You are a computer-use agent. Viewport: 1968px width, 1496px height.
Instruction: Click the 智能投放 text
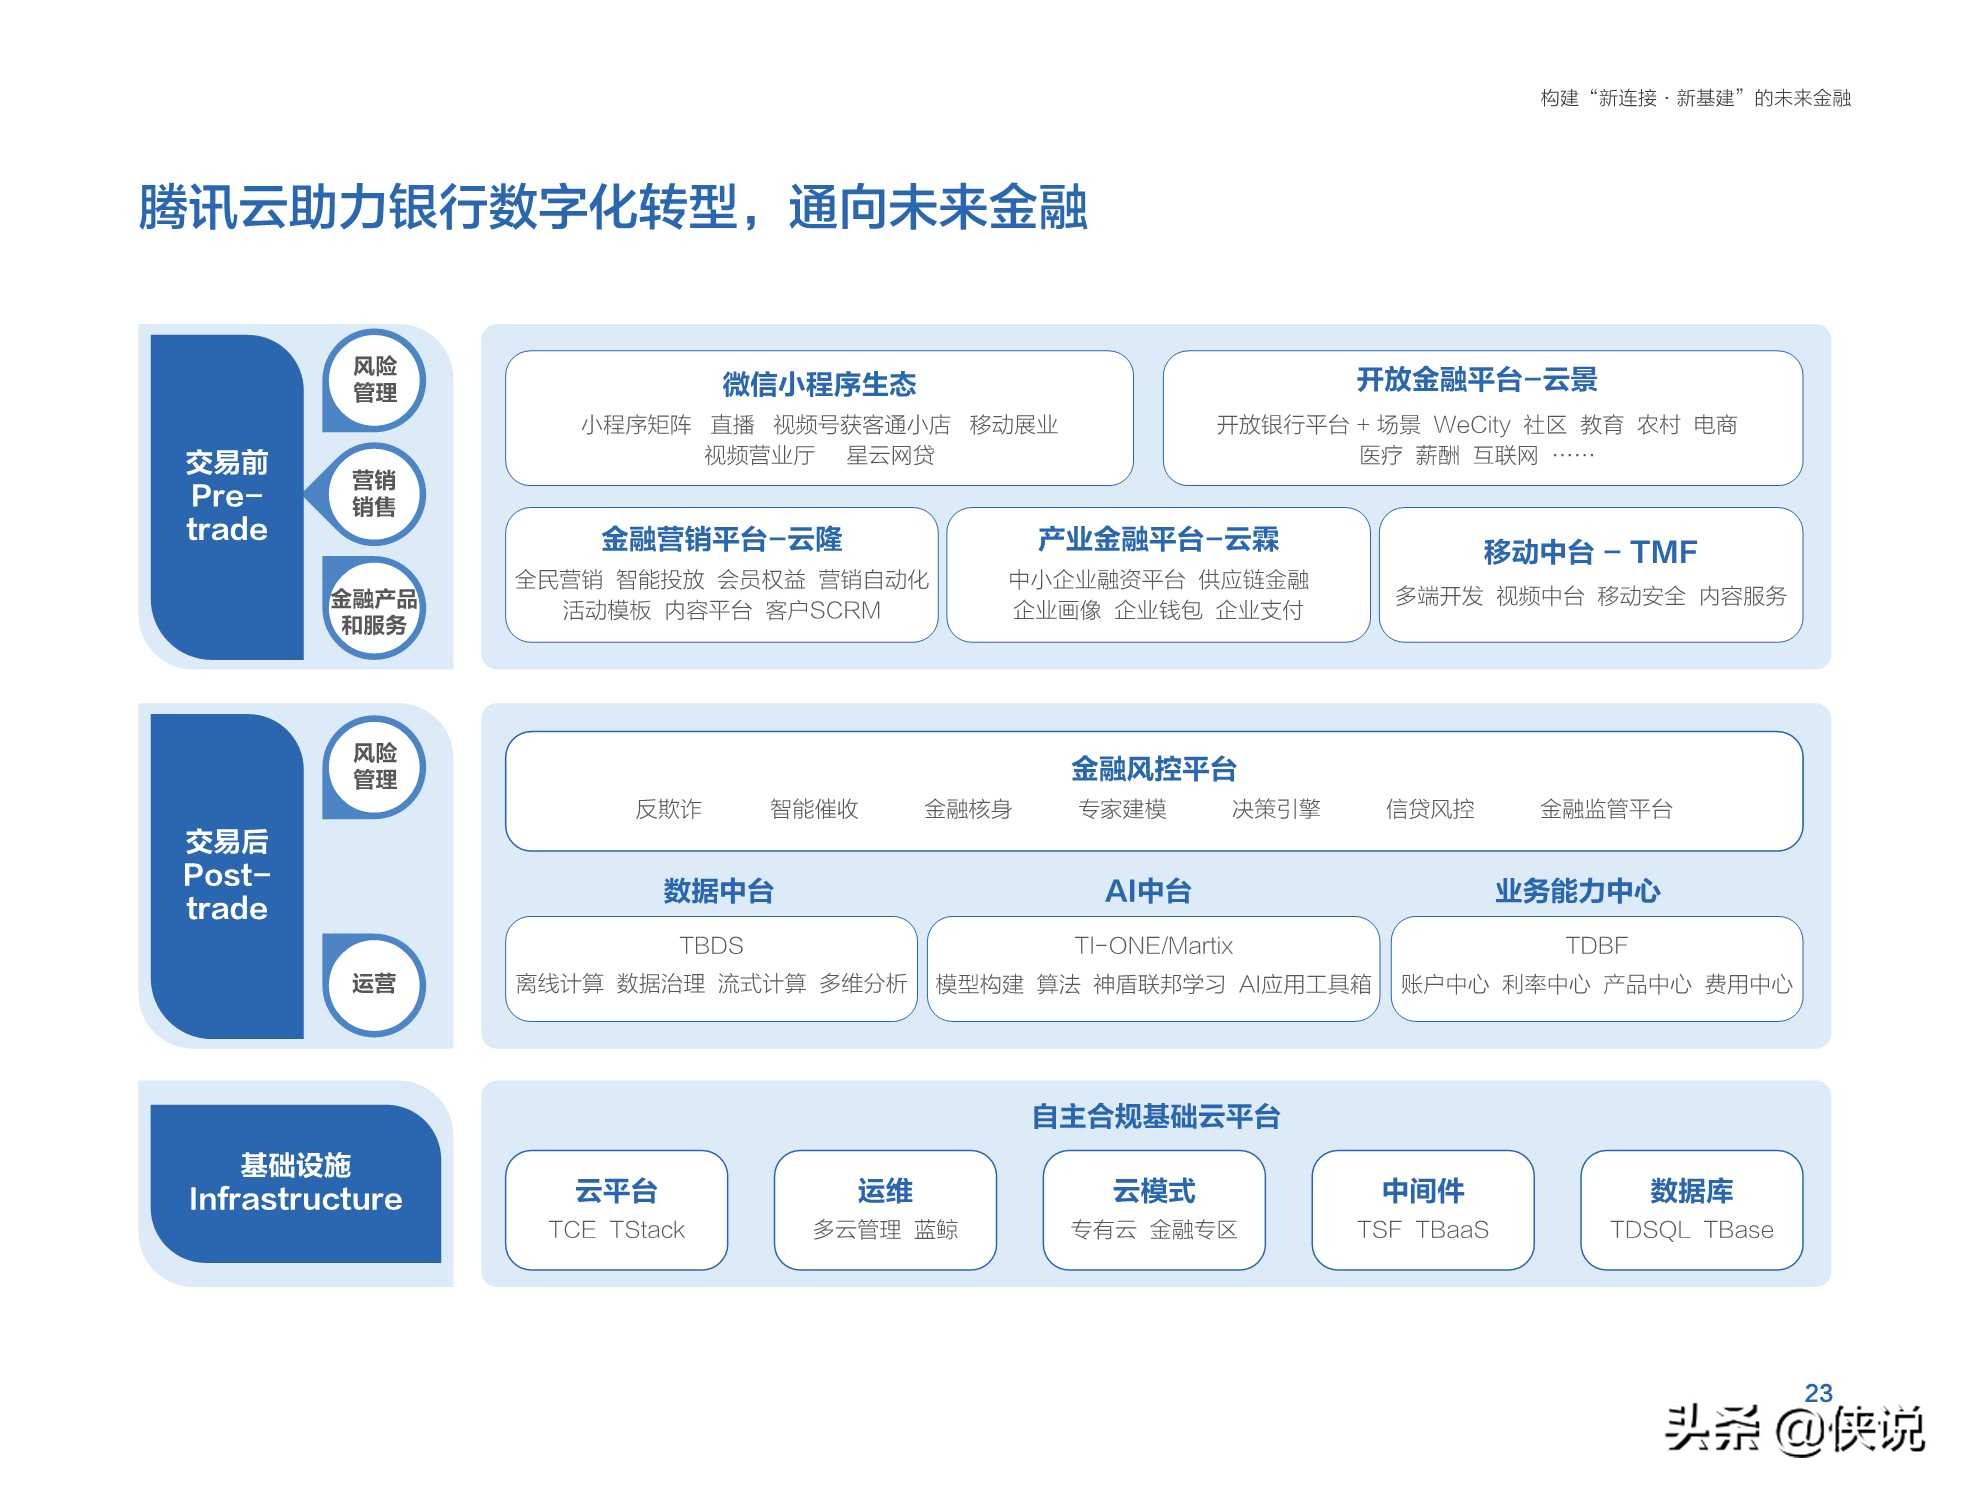(660, 580)
